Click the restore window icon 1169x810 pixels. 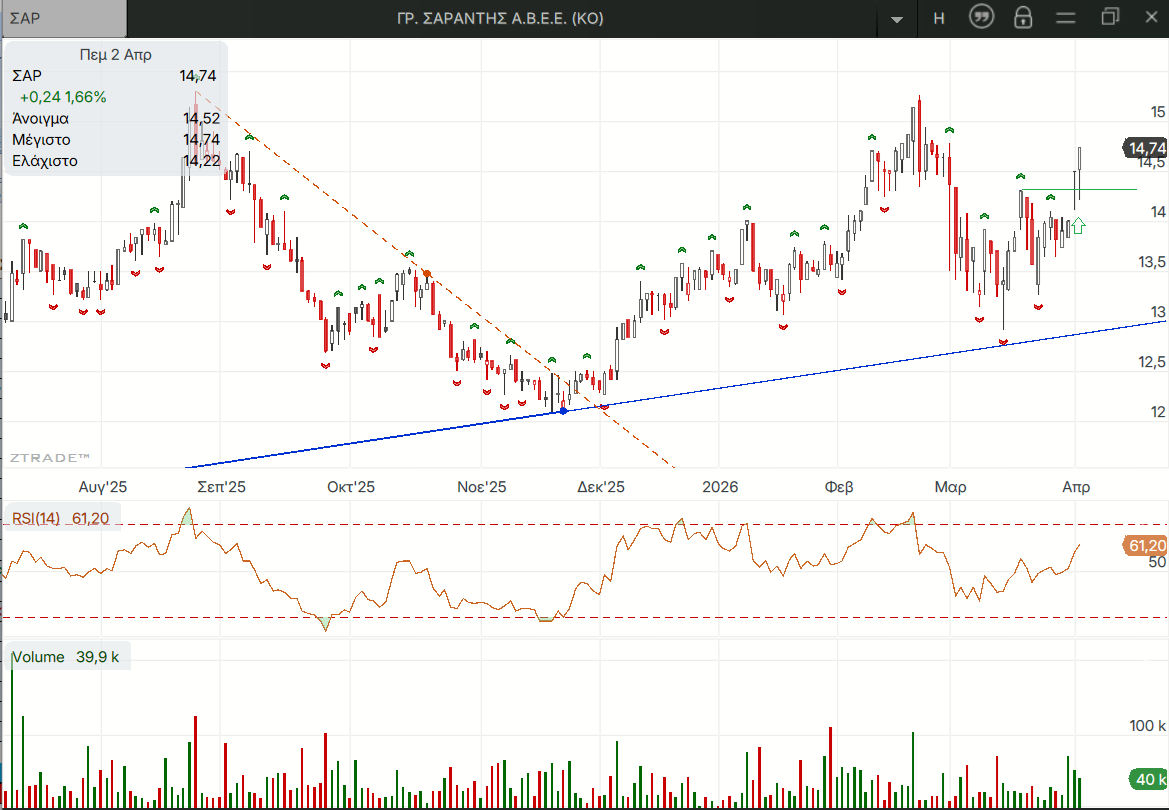(1110, 18)
